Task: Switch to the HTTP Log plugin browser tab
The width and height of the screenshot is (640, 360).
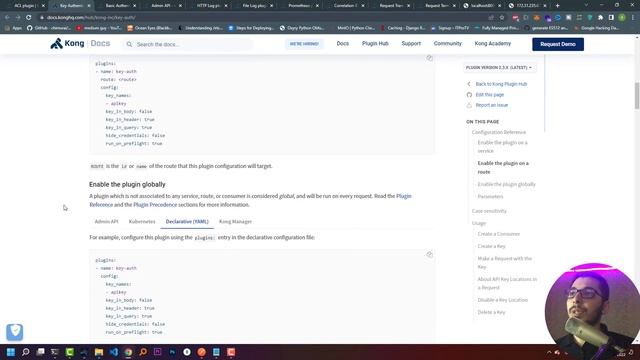Action: click(208, 6)
